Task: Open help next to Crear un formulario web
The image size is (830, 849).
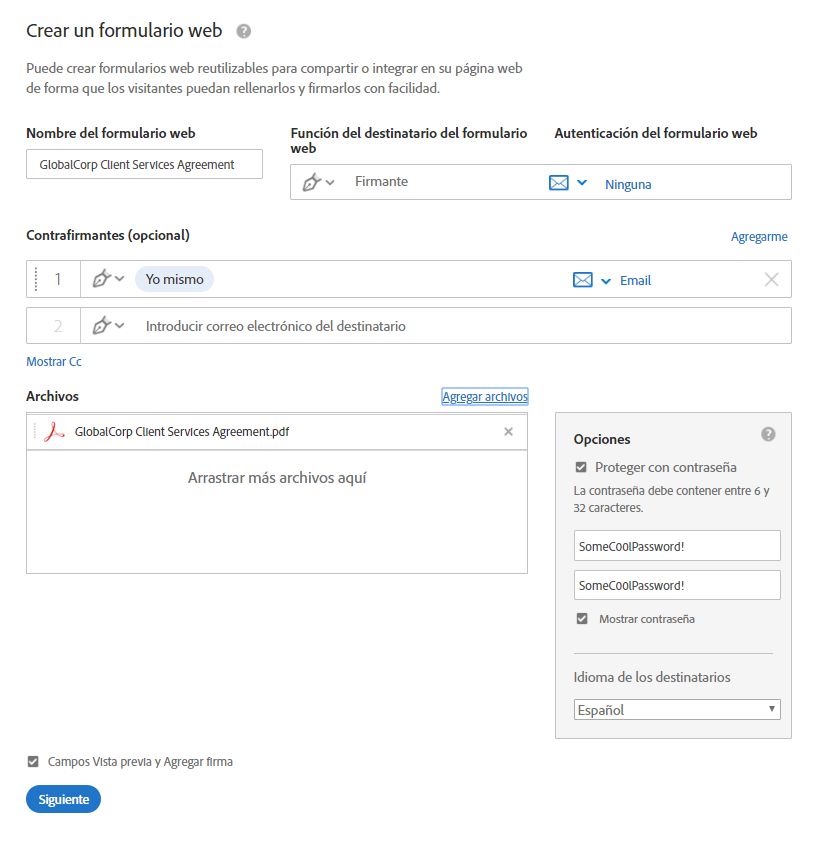Action: (243, 31)
